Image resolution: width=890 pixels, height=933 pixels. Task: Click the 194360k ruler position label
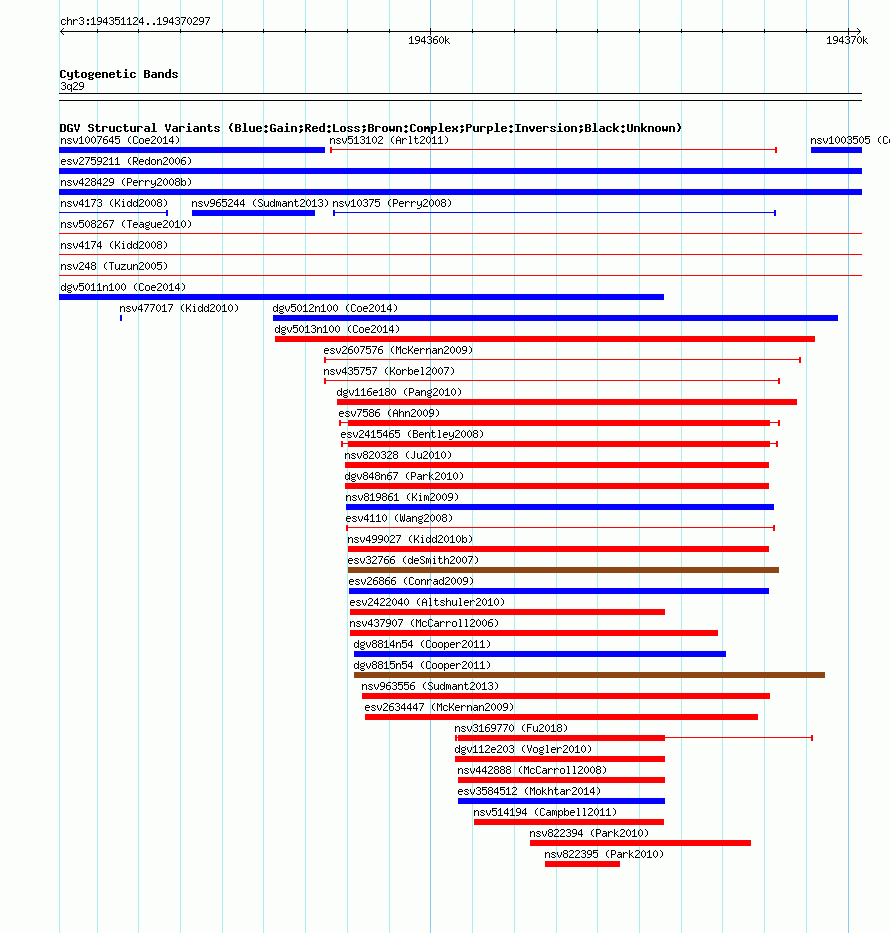pos(429,40)
